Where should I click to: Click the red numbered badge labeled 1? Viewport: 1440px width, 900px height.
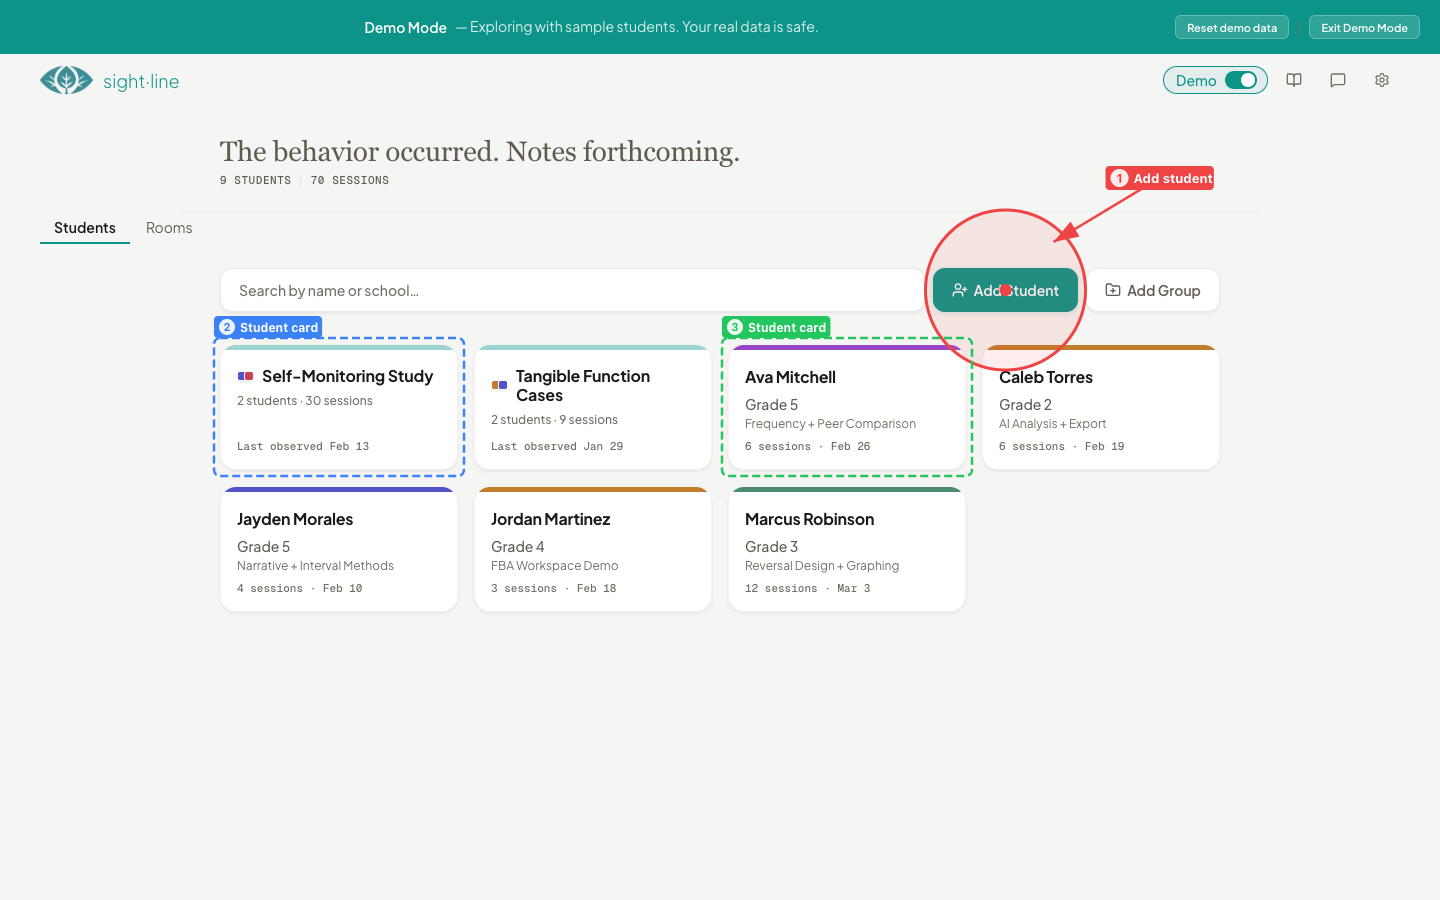(x=1119, y=177)
